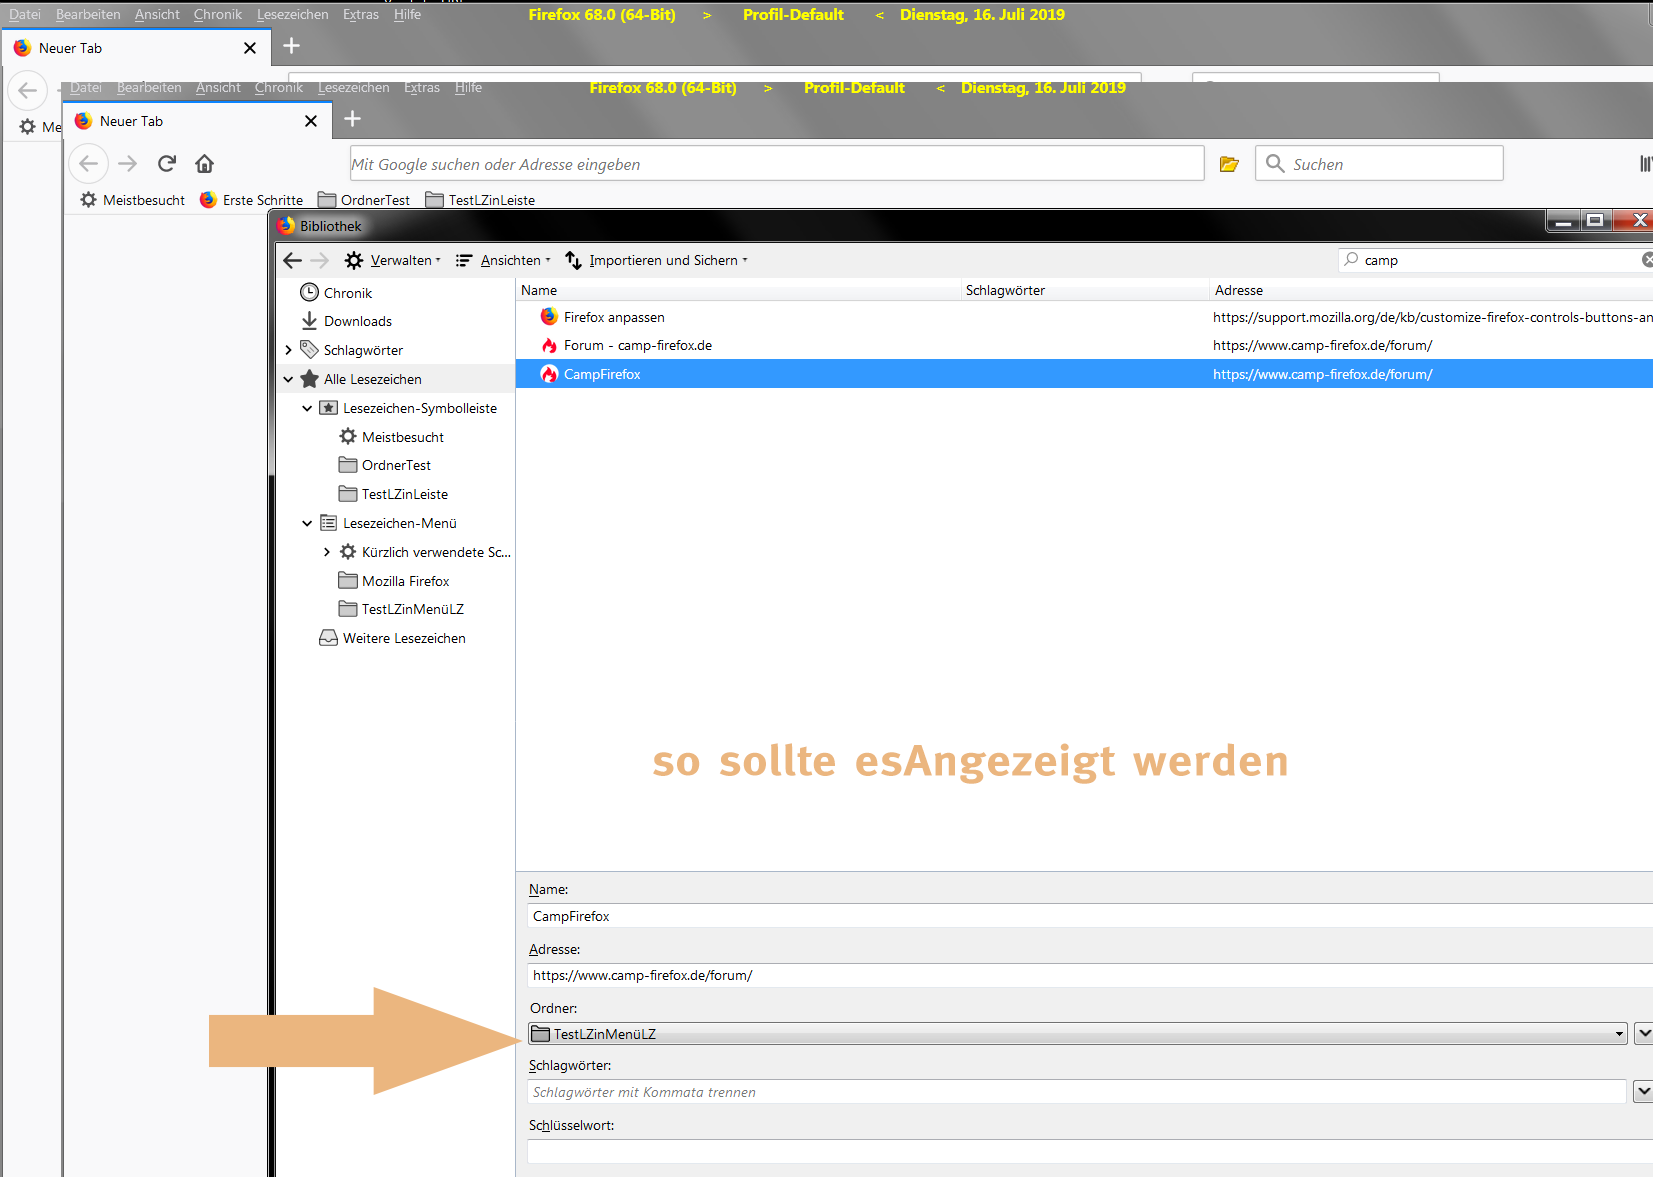The width and height of the screenshot is (1653, 1177).
Task: Click the Suchen search box in front Firefox
Action: 1379,164
